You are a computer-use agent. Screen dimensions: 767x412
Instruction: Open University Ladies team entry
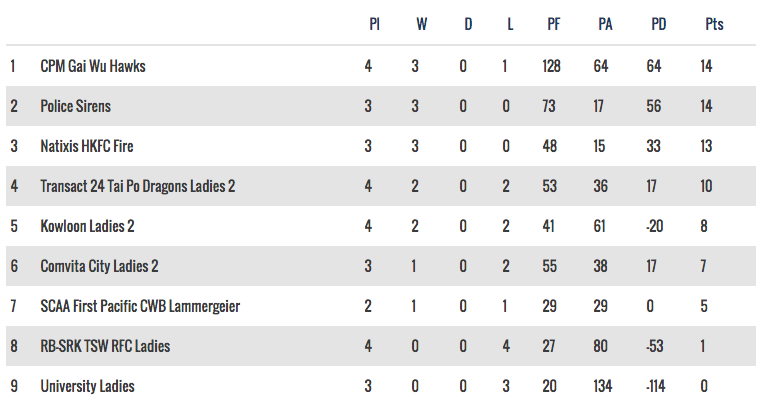coord(87,386)
